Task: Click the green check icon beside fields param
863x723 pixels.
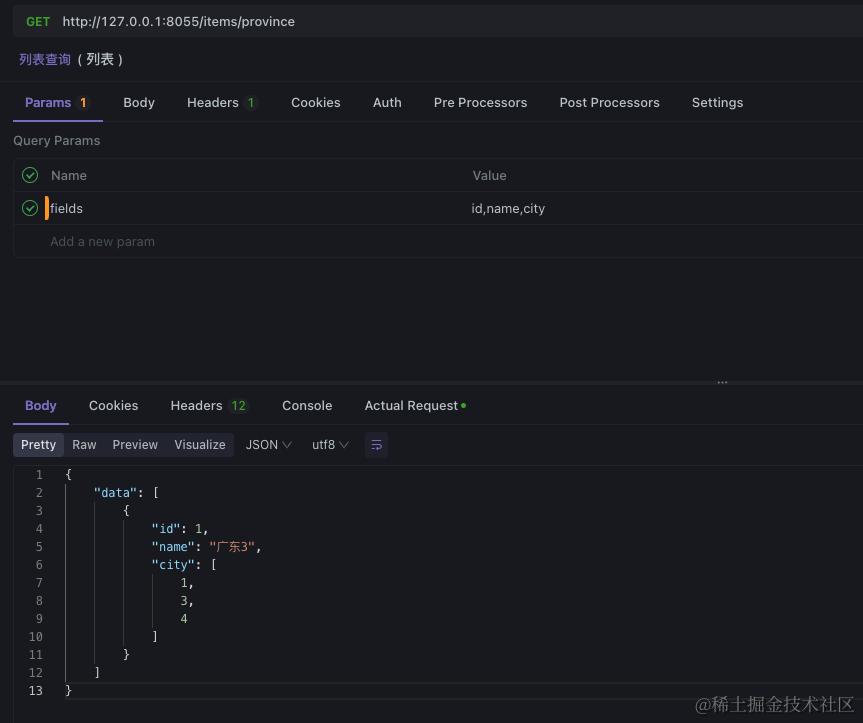Action: point(29,208)
